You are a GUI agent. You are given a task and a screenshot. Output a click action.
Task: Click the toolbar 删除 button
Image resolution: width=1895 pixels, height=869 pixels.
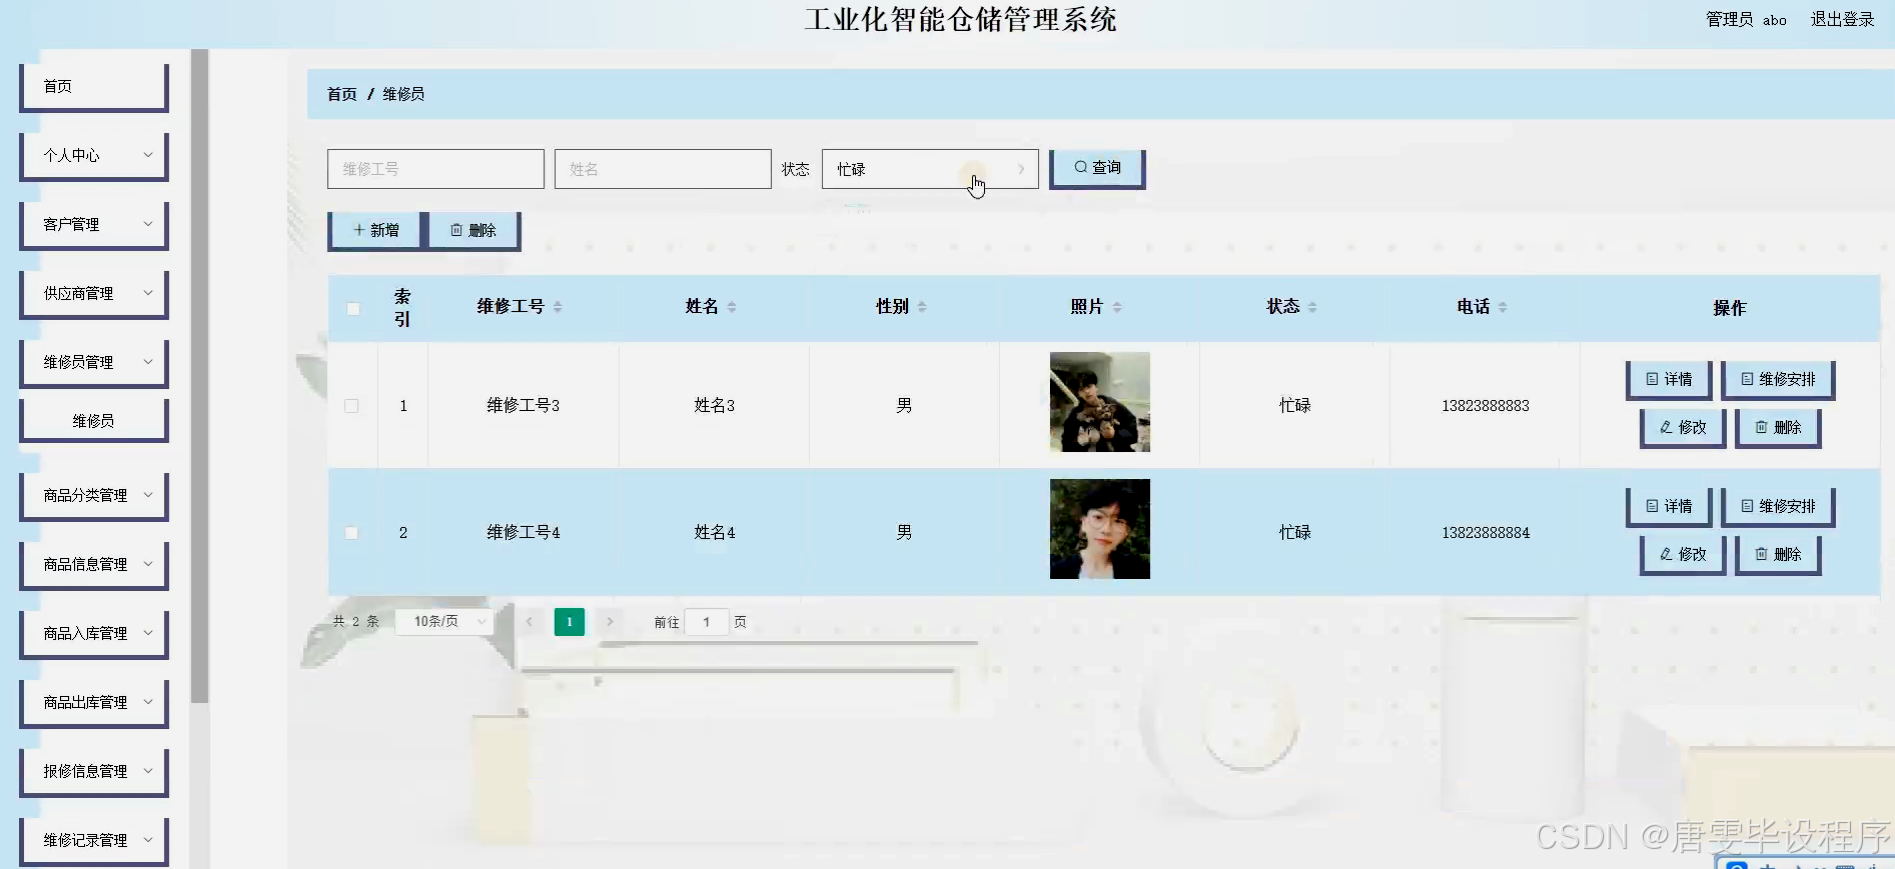pos(473,230)
